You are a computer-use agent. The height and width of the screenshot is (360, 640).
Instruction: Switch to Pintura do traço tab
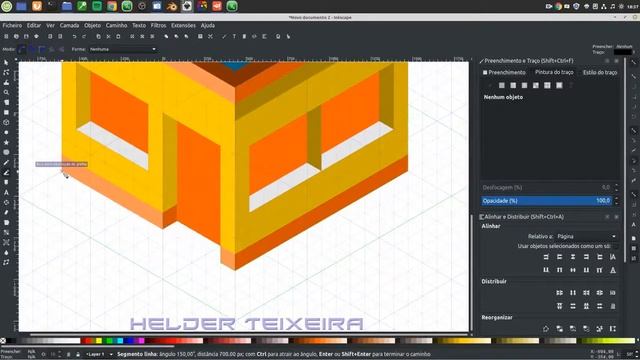click(554, 72)
